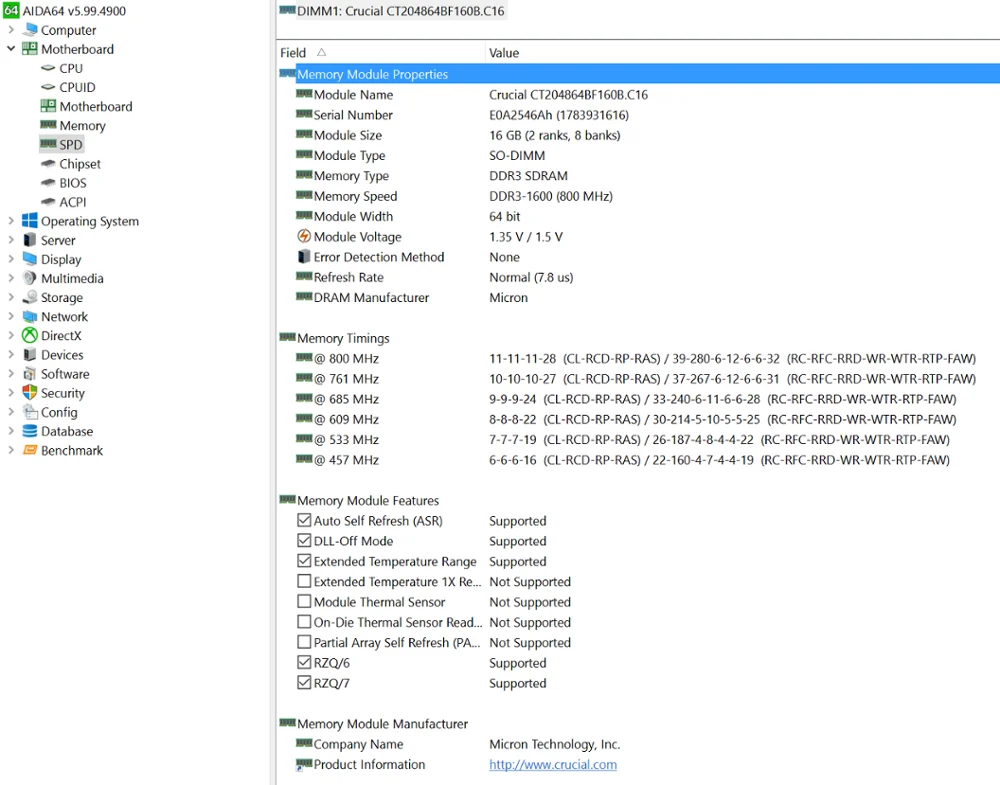Screen dimensions: 1000x785
Task: Select the Computer icon in tree
Action: [29, 29]
